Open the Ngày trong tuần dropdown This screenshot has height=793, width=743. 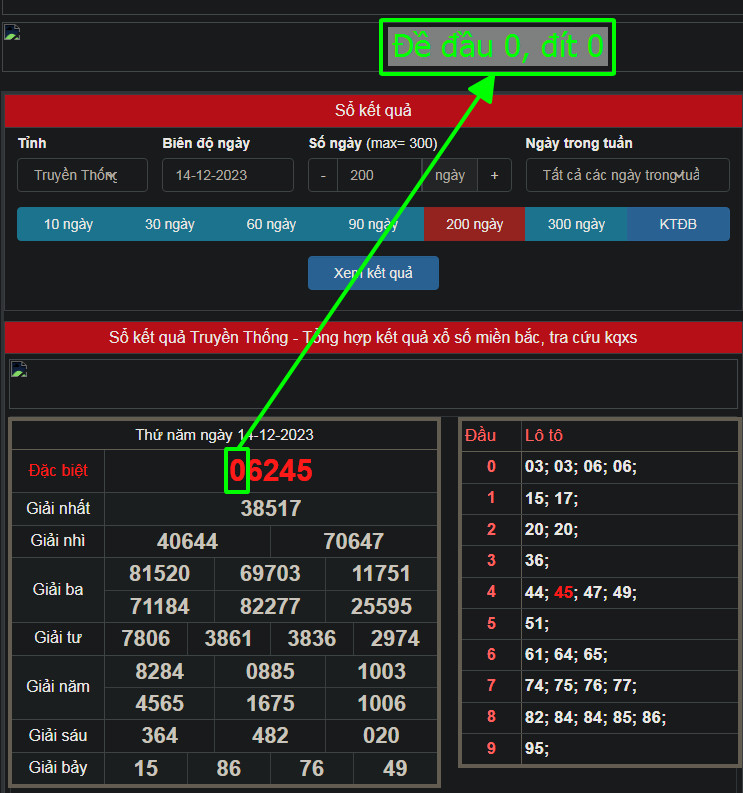pos(627,175)
